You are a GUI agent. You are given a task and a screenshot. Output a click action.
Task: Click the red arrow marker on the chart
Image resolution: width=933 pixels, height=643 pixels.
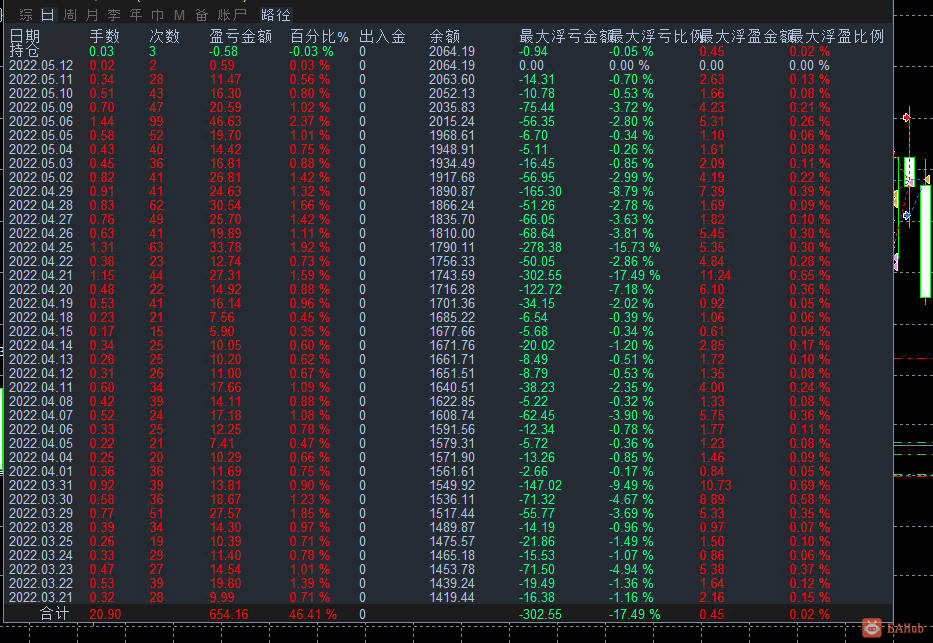tap(906, 118)
